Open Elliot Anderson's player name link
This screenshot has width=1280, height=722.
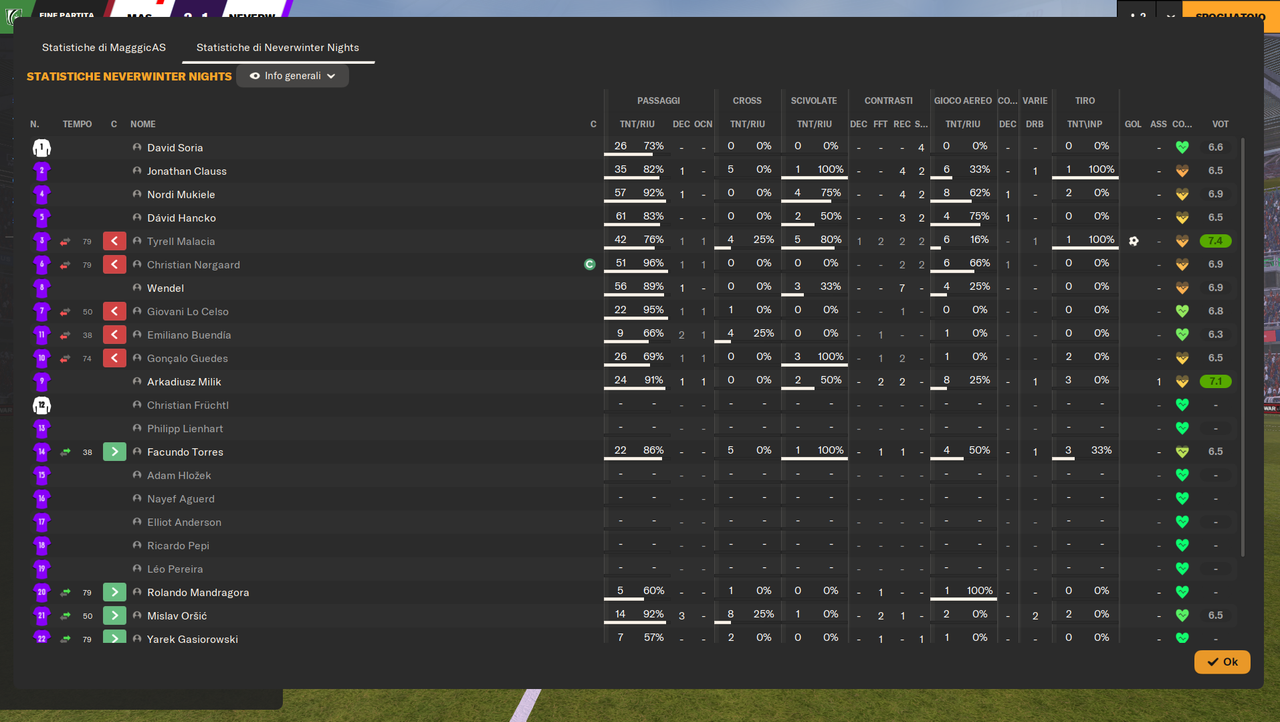[x=184, y=522]
